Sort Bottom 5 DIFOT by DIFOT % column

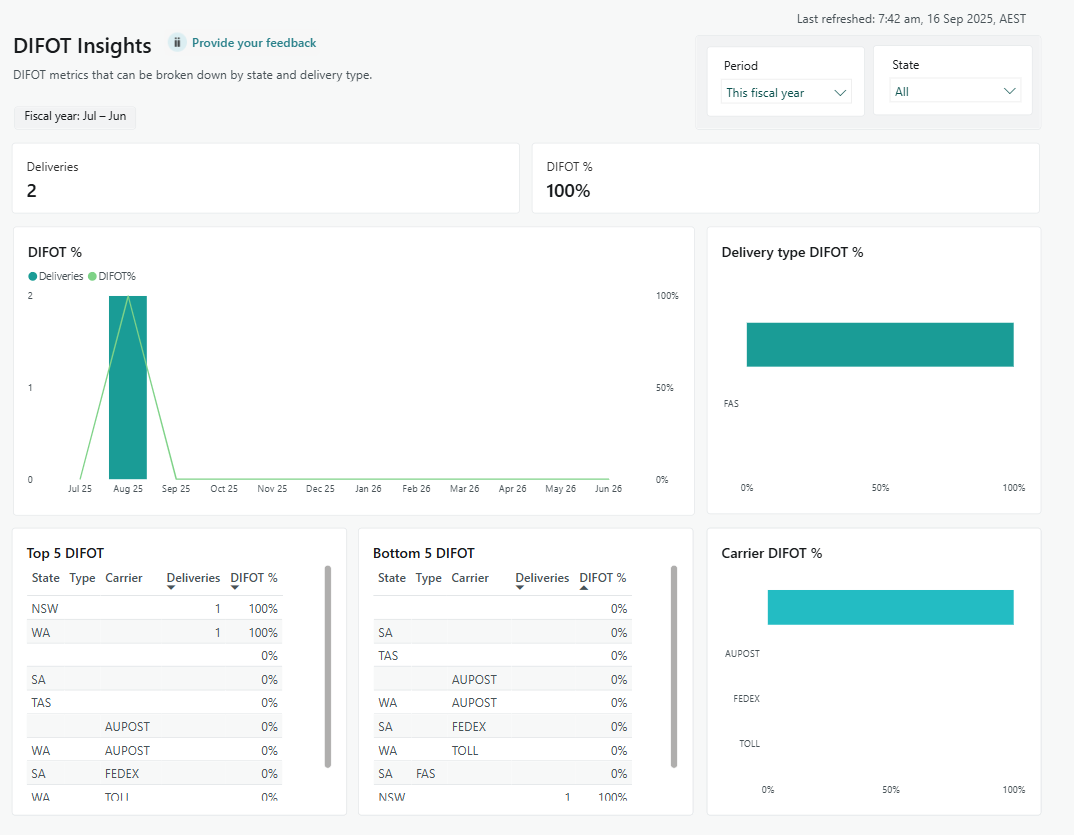(603, 578)
